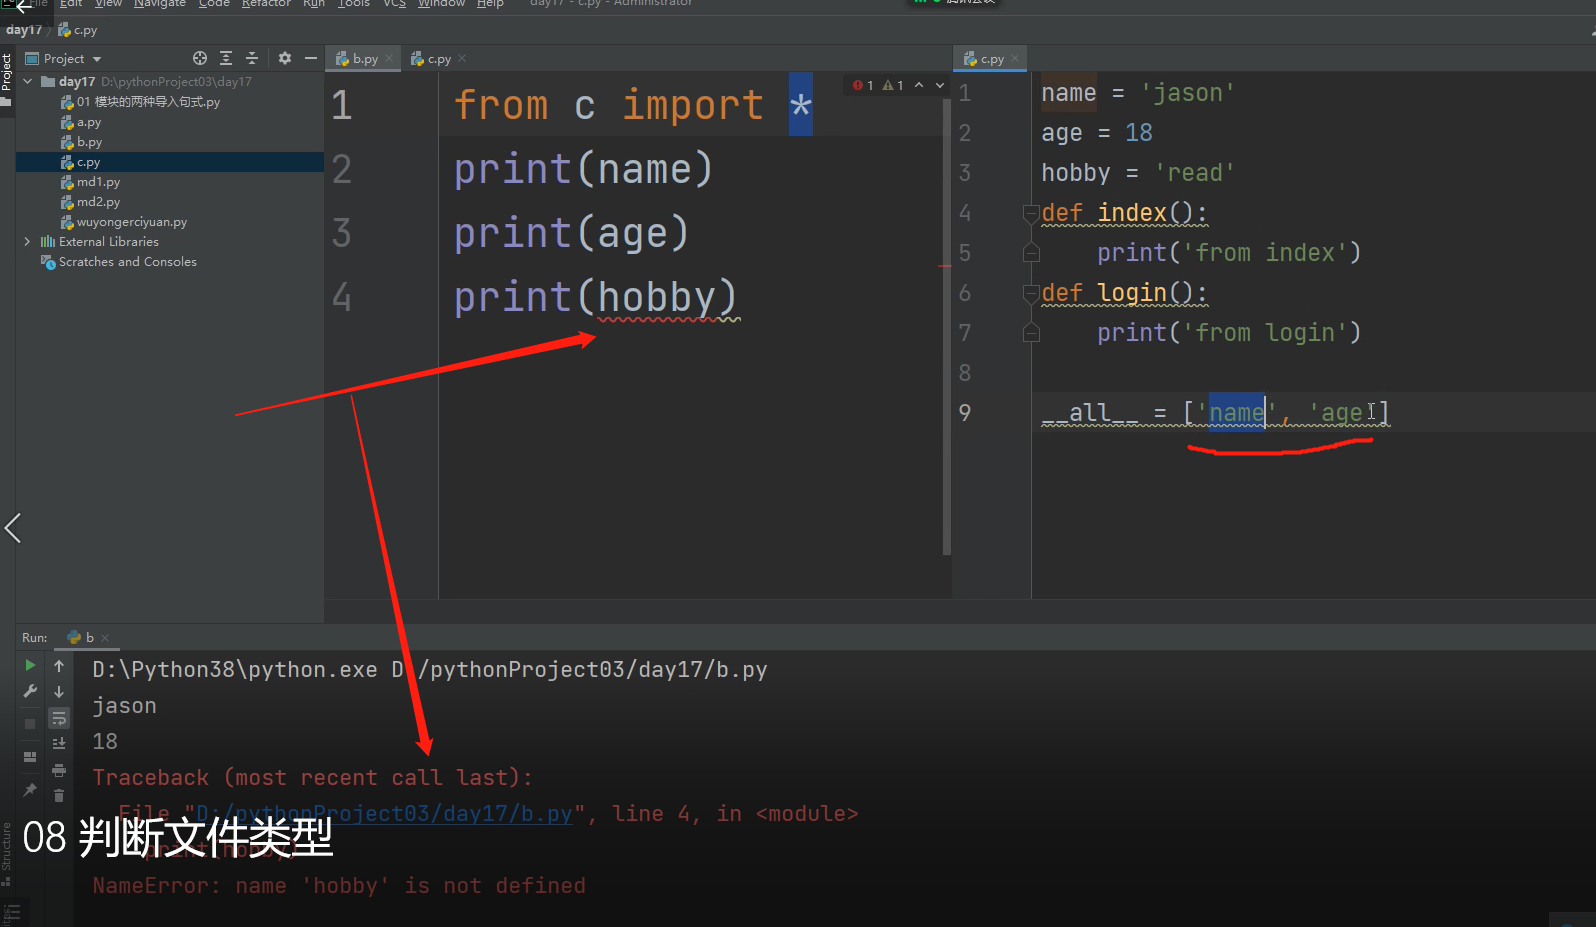Close the b.py editor tab
Viewport: 1596px width, 927px height.
[x=390, y=59]
